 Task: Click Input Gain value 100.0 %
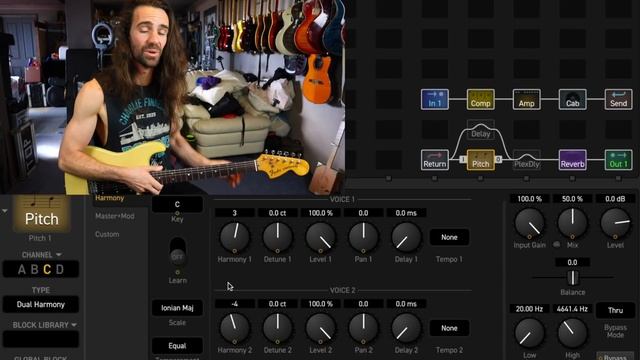[x=529, y=199]
